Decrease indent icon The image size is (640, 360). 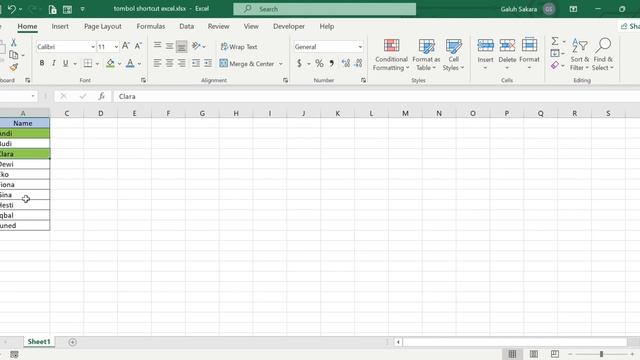[x=196, y=63]
